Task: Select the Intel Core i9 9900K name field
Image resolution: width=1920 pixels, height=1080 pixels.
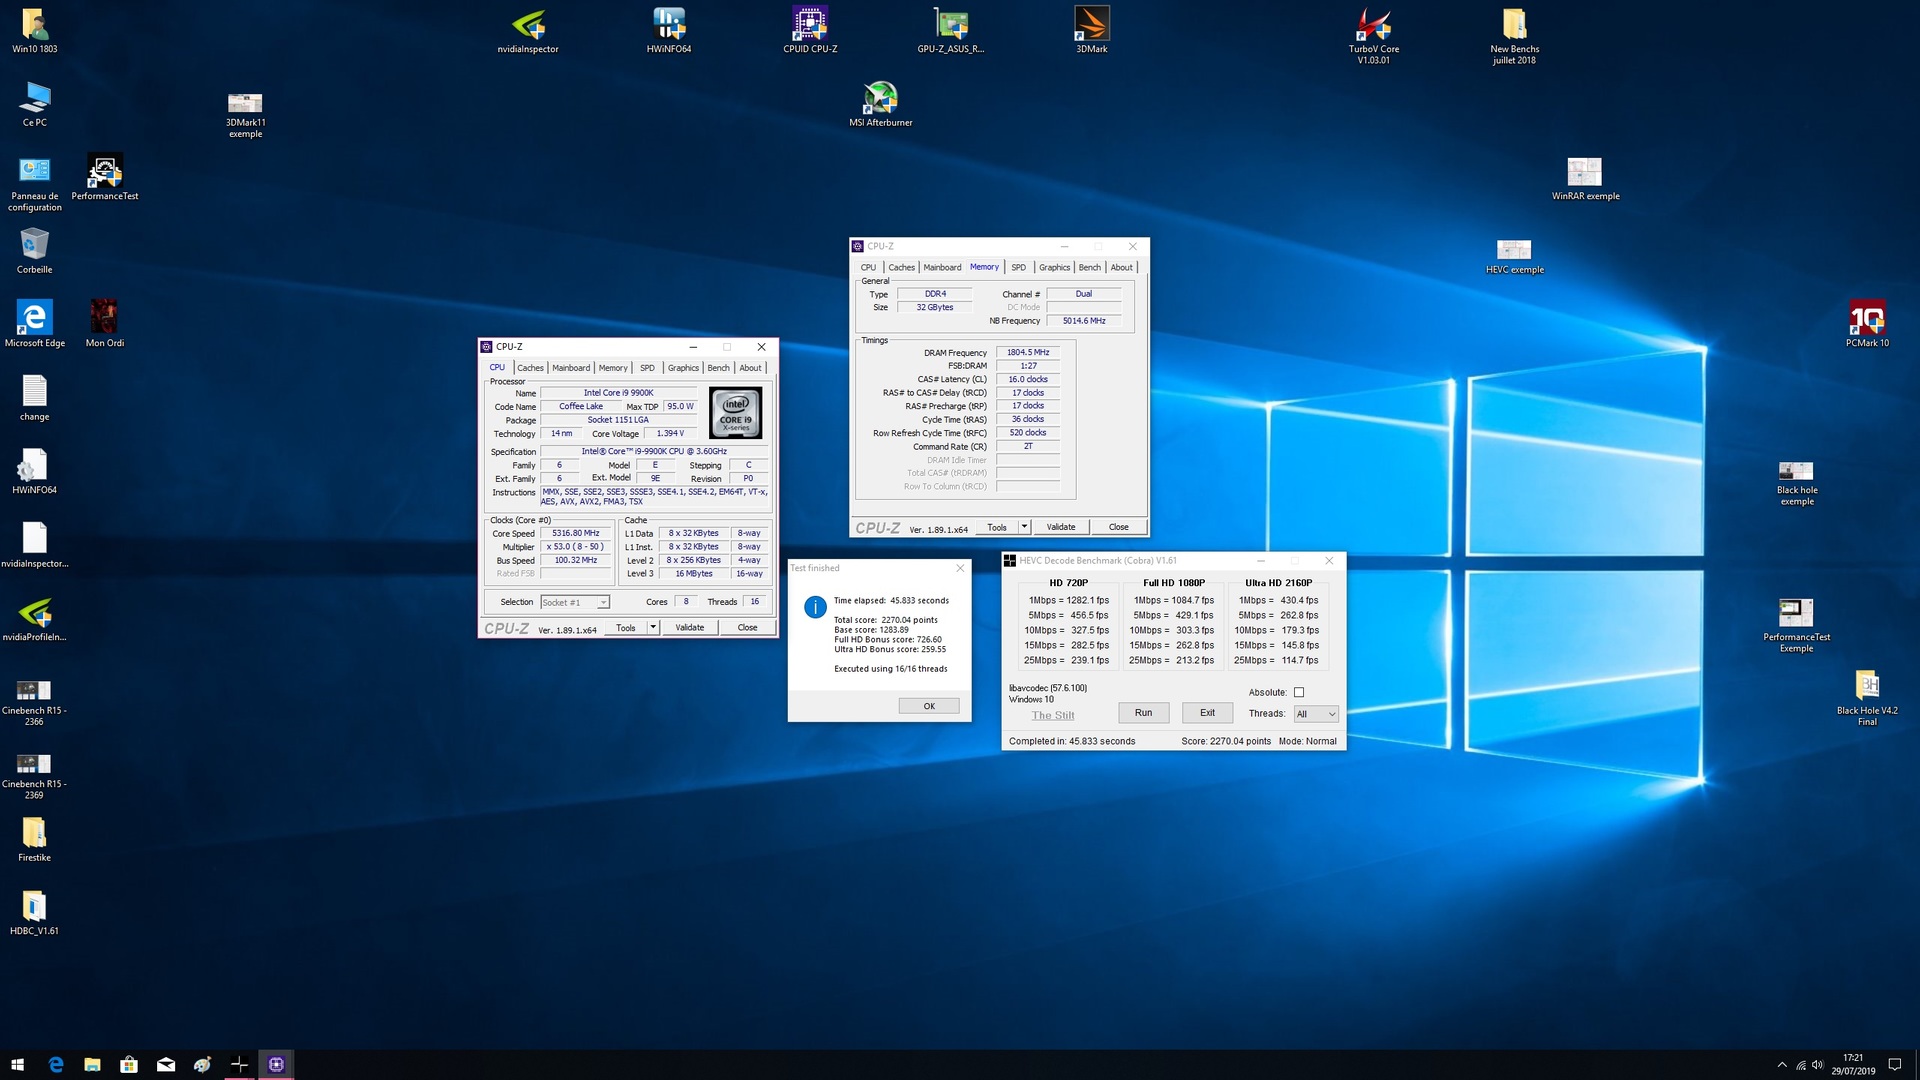Action: [x=618, y=393]
